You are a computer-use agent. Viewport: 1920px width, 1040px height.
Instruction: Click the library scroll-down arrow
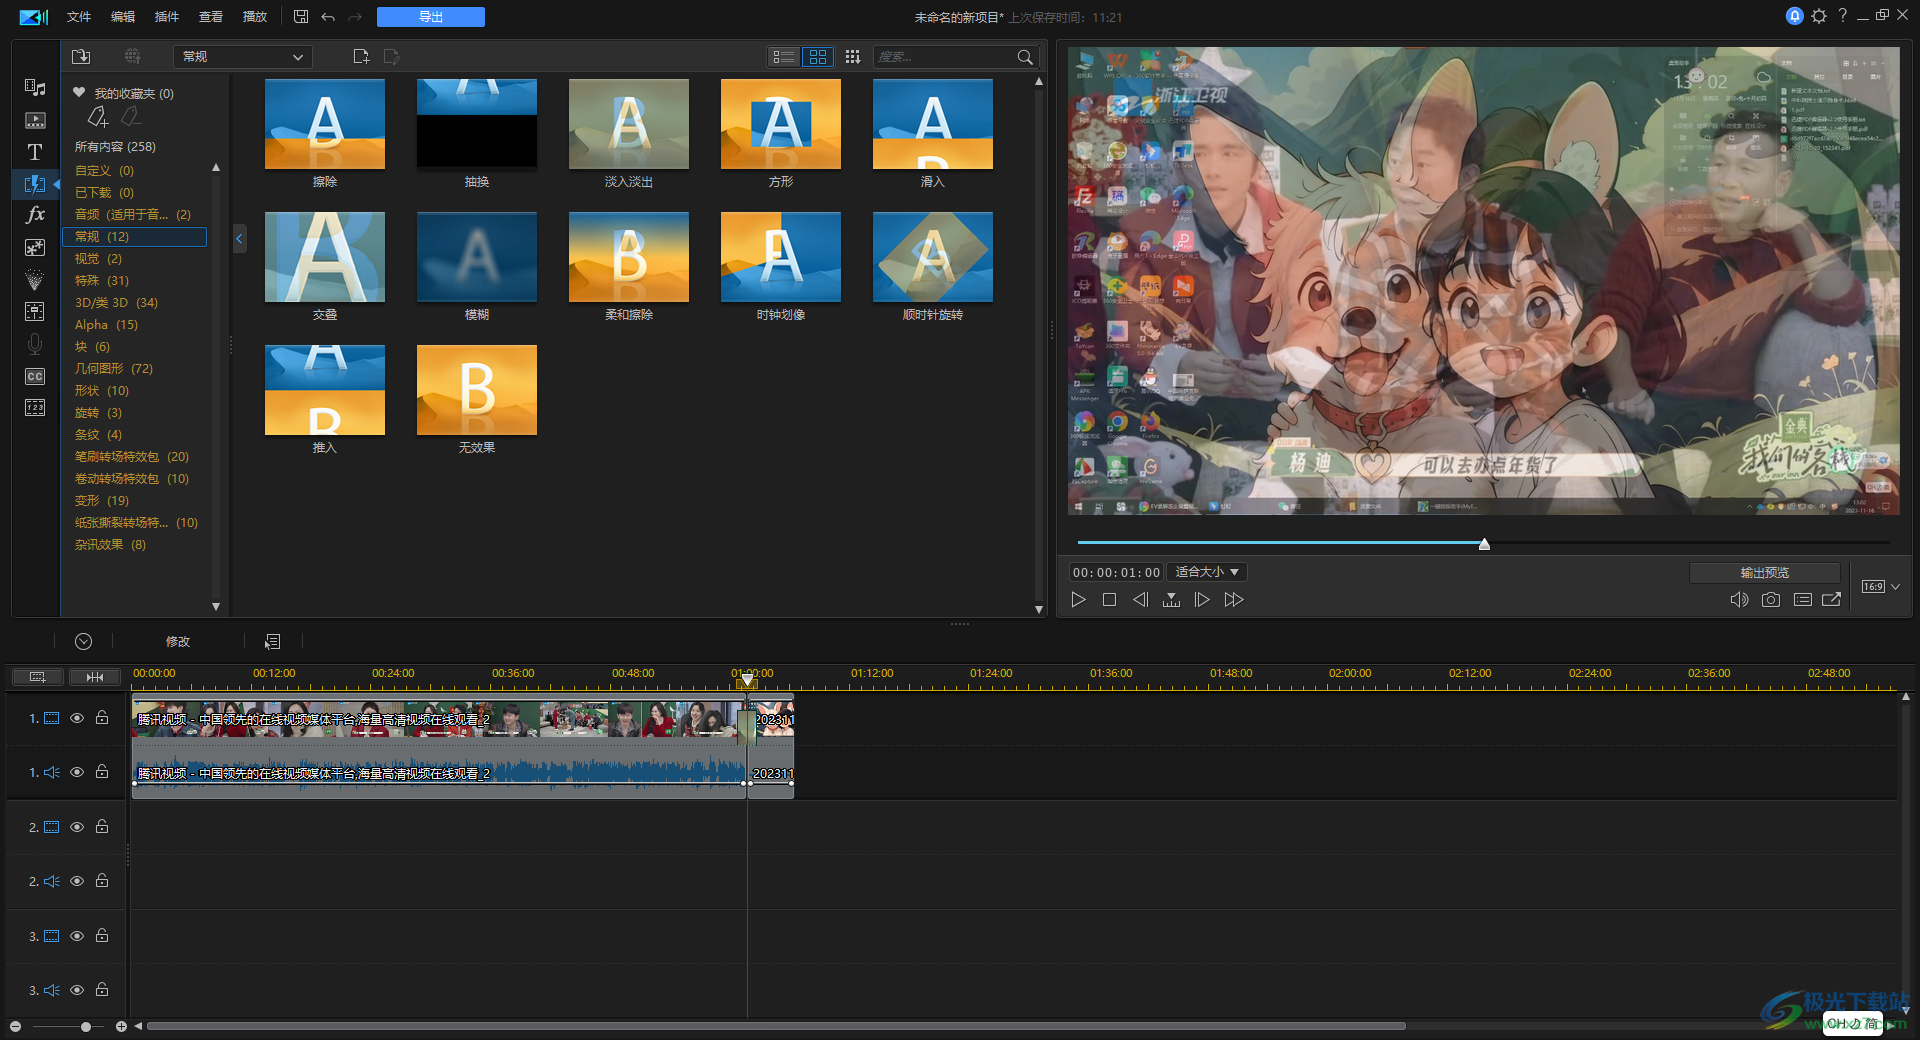(x=1039, y=609)
